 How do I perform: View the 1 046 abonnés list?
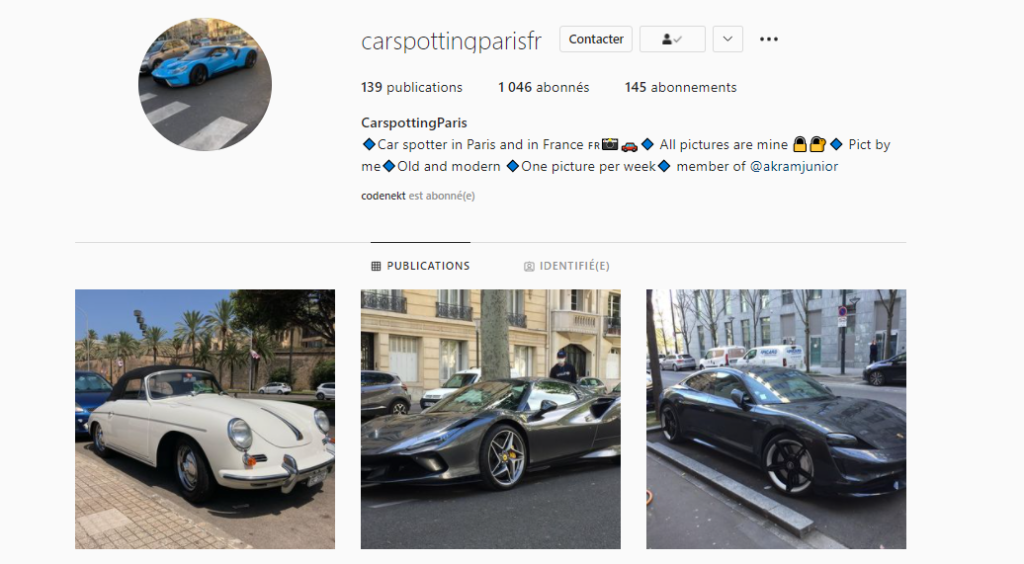click(x=543, y=87)
